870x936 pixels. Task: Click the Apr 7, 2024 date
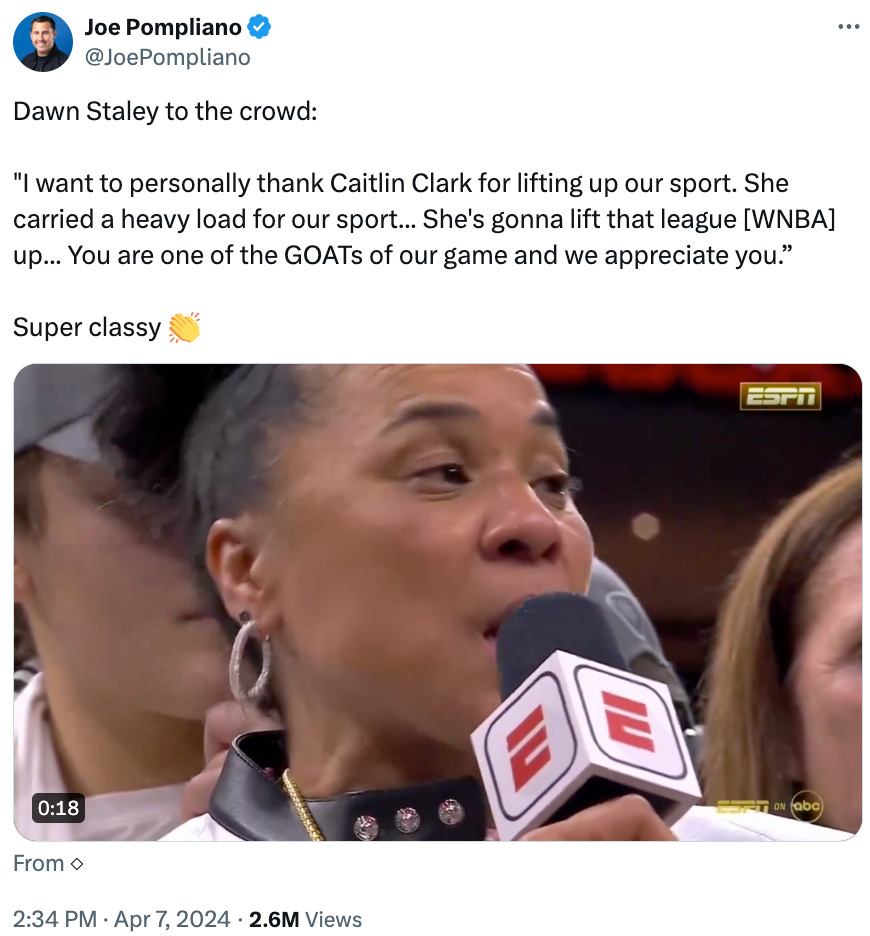coord(172,919)
